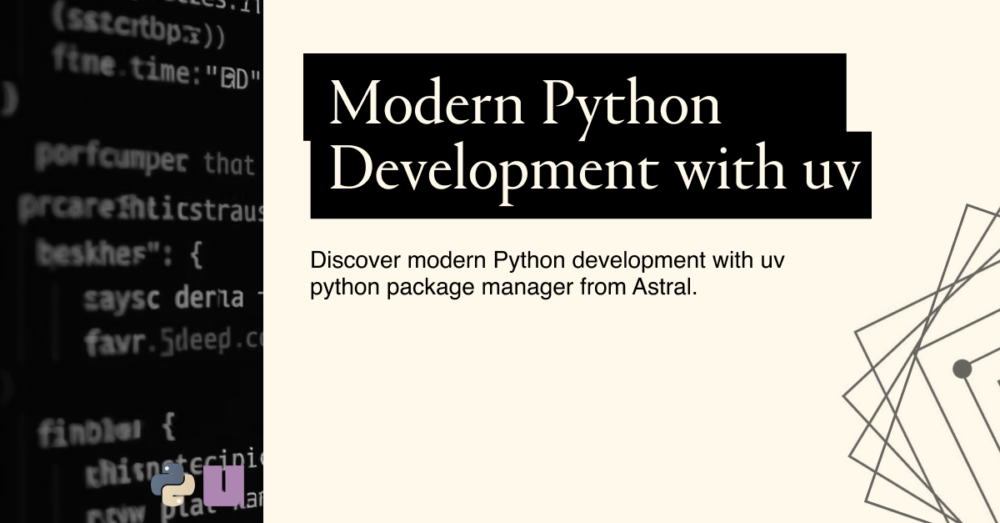Image resolution: width=1000 pixels, height=523 pixels.
Task: Click the Python logo icon
Action: click(173, 483)
